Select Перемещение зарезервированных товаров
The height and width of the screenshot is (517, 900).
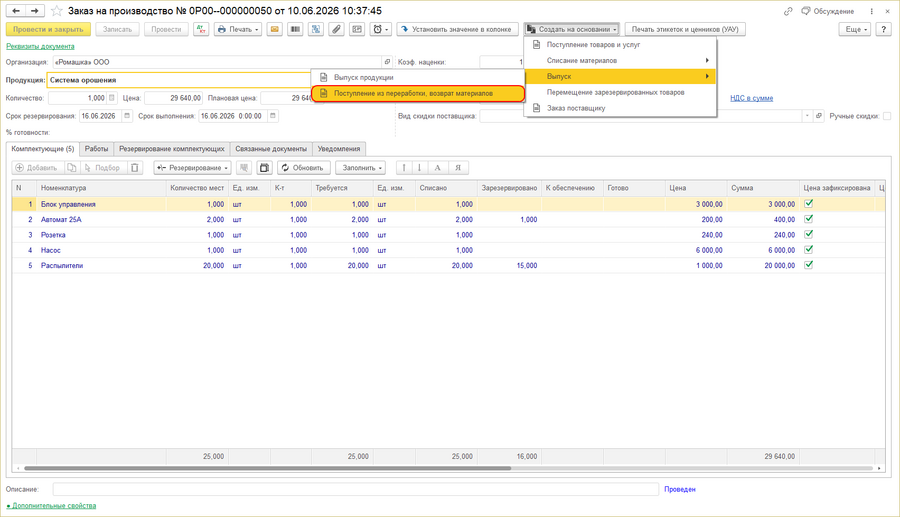click(x=620, y=92)
